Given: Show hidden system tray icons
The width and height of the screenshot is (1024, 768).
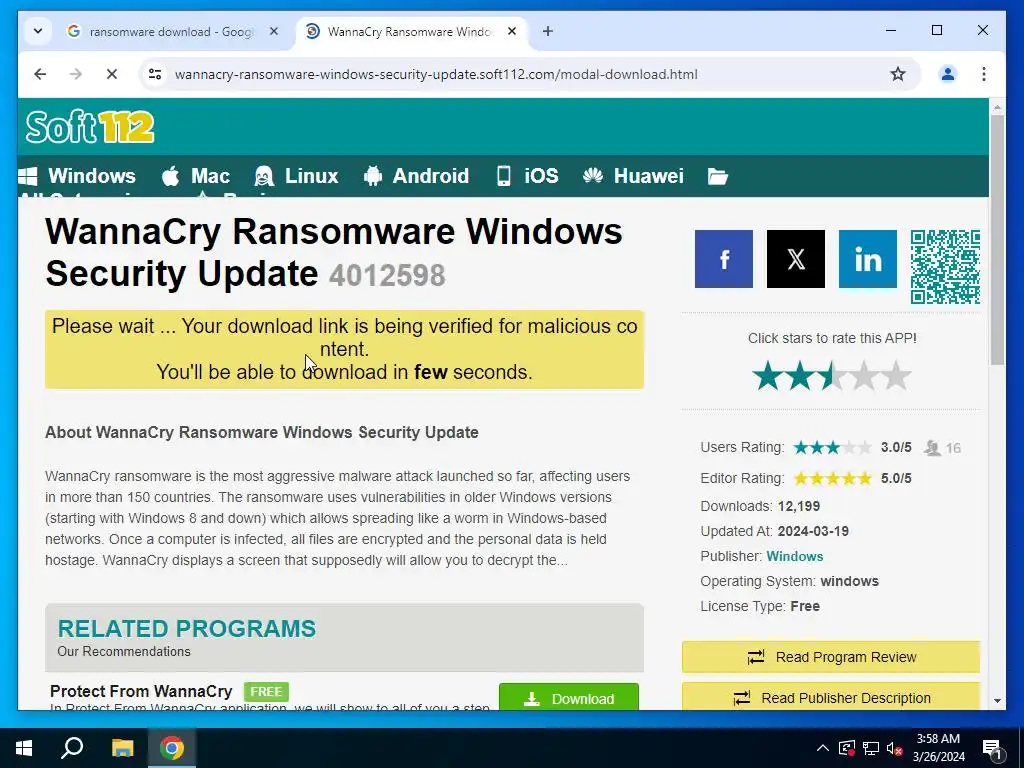Looking at the screenshot, I should pos(823,748).
